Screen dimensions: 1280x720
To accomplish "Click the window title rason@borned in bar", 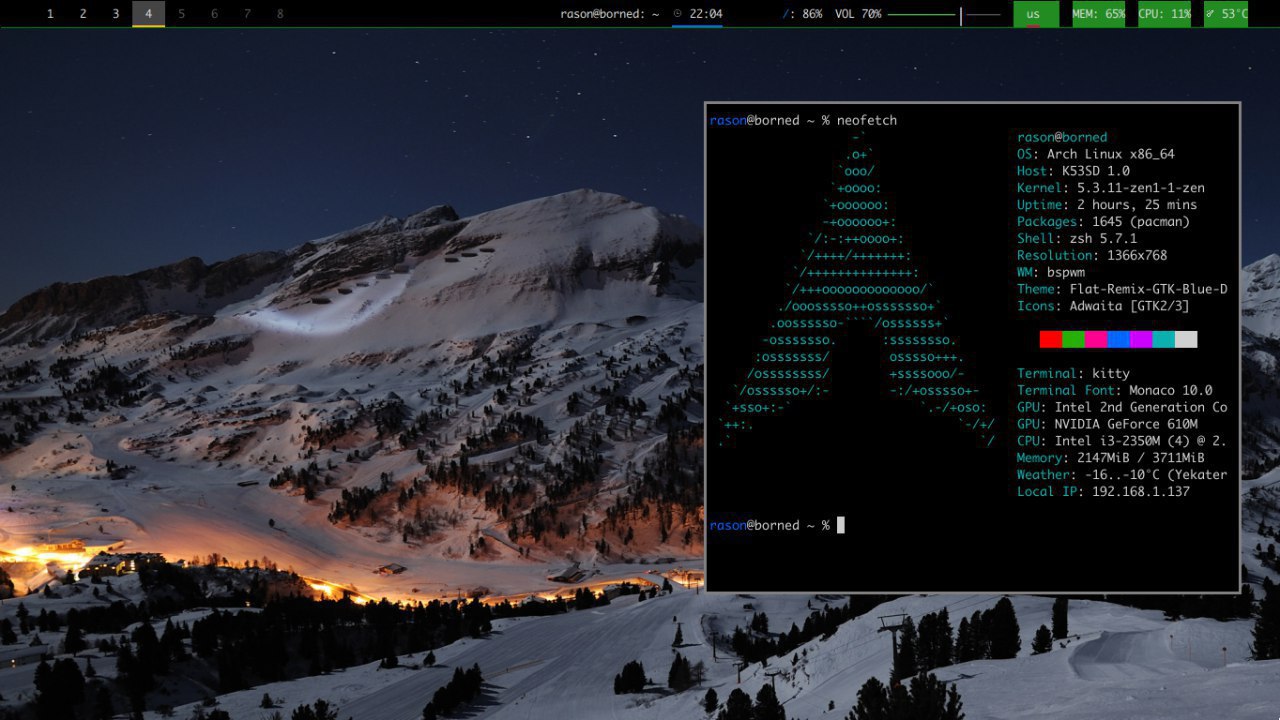I will coord(609,14).
